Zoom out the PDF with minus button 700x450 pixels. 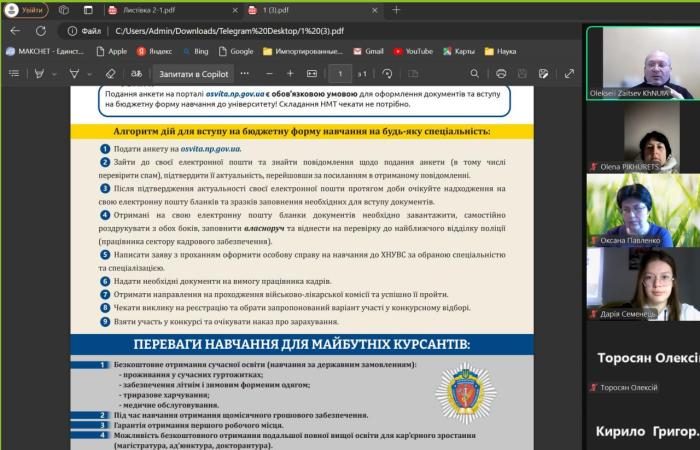pos(270,73)
